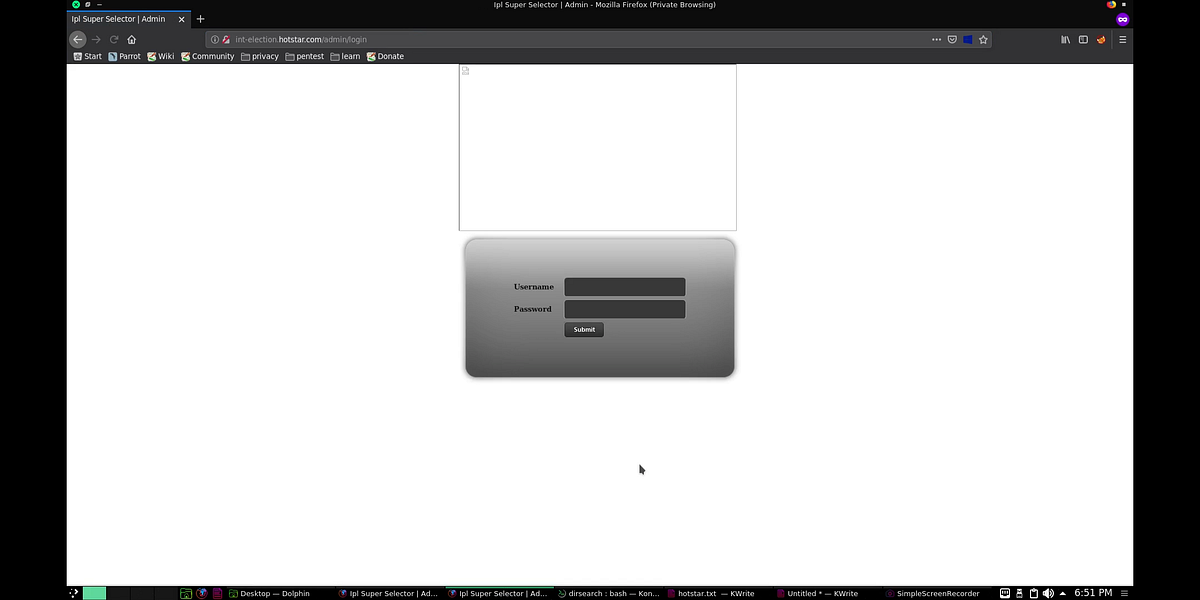Click the 6:51 PM clock
This screenshot has width=1200, height=600.
coord(1093,593)
